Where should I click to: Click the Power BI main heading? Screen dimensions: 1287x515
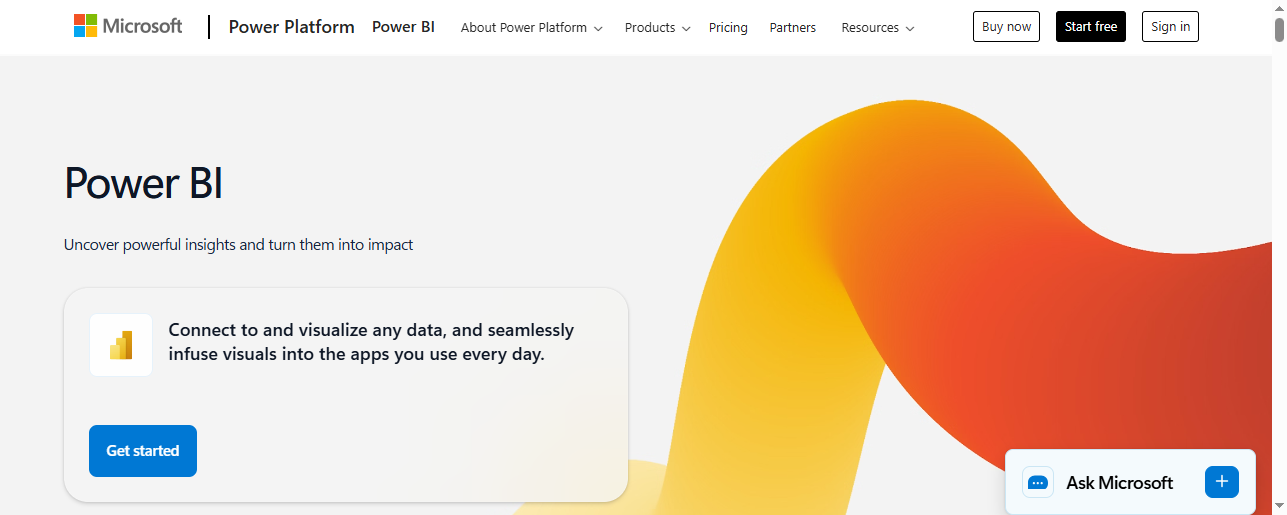click(143, 184)
